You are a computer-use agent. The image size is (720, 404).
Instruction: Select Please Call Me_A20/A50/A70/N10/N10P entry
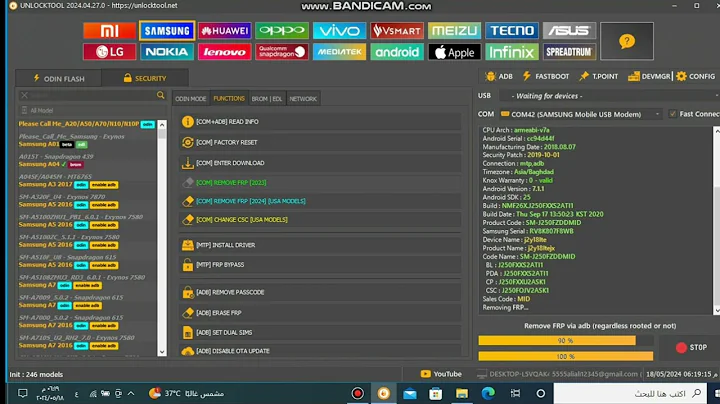click(86, 124)
